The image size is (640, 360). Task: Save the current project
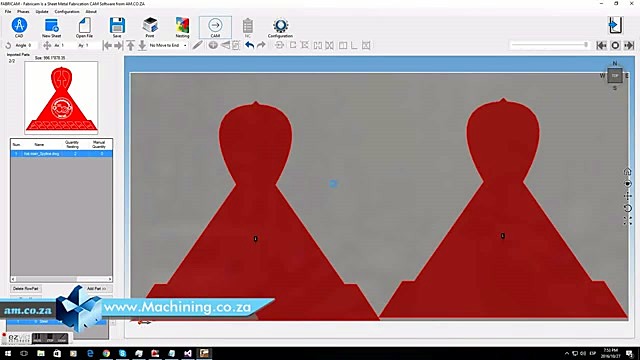(117, 28)
